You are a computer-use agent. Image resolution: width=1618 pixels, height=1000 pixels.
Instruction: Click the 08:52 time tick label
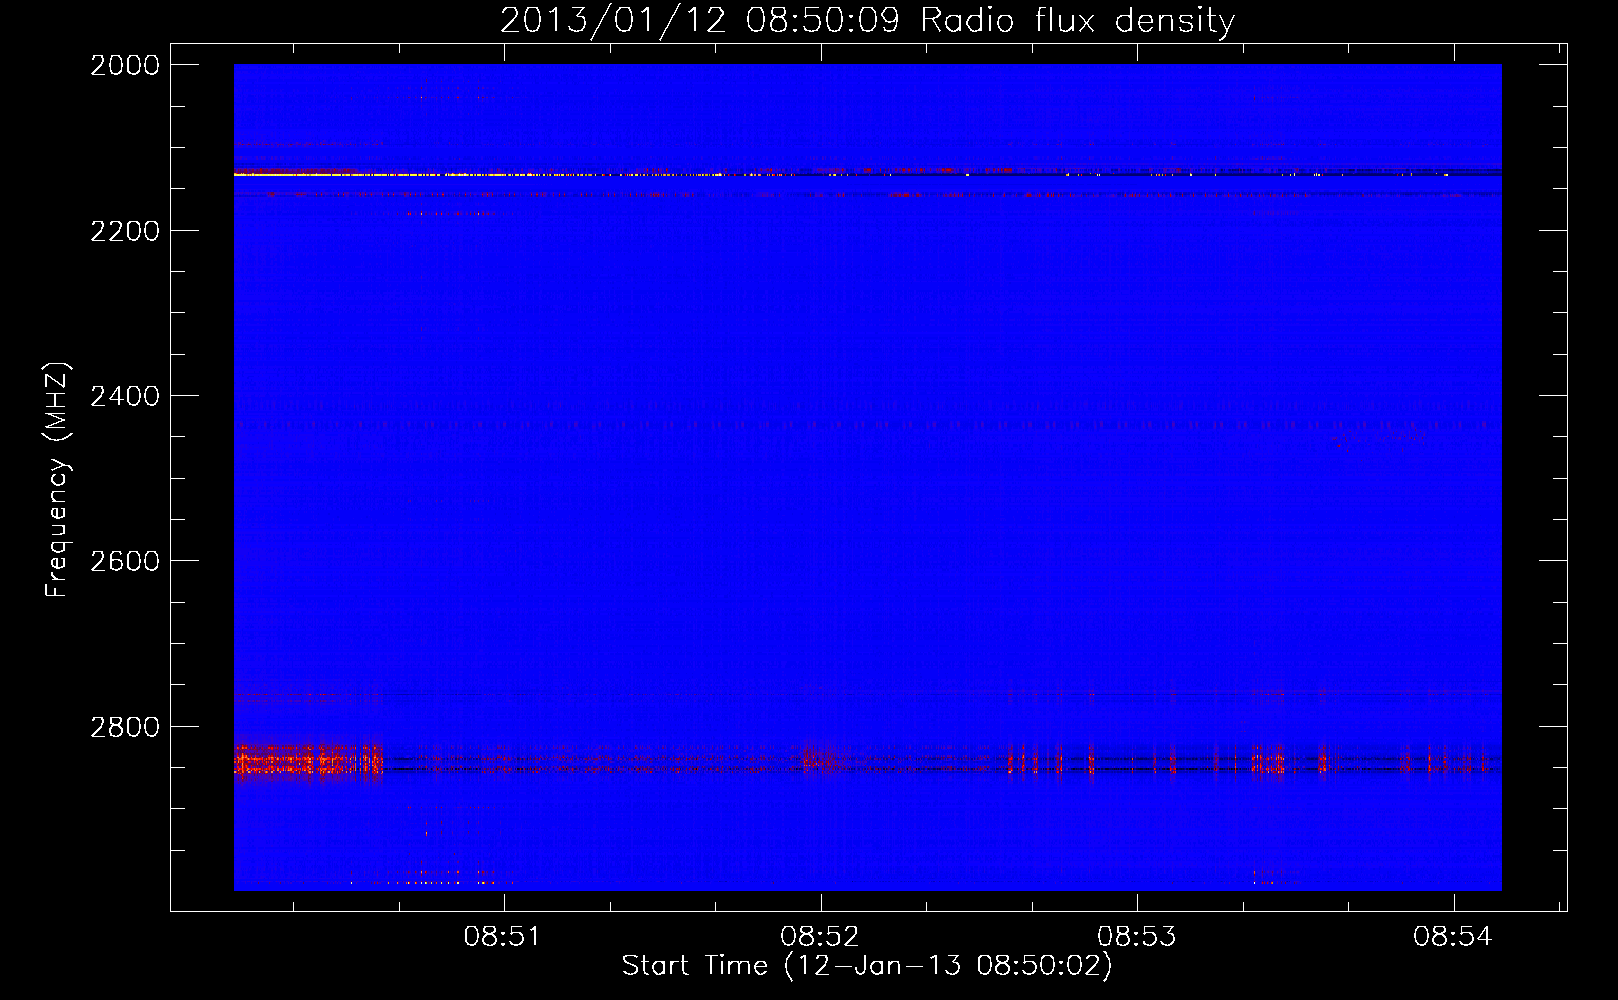[x=820, y=936]
